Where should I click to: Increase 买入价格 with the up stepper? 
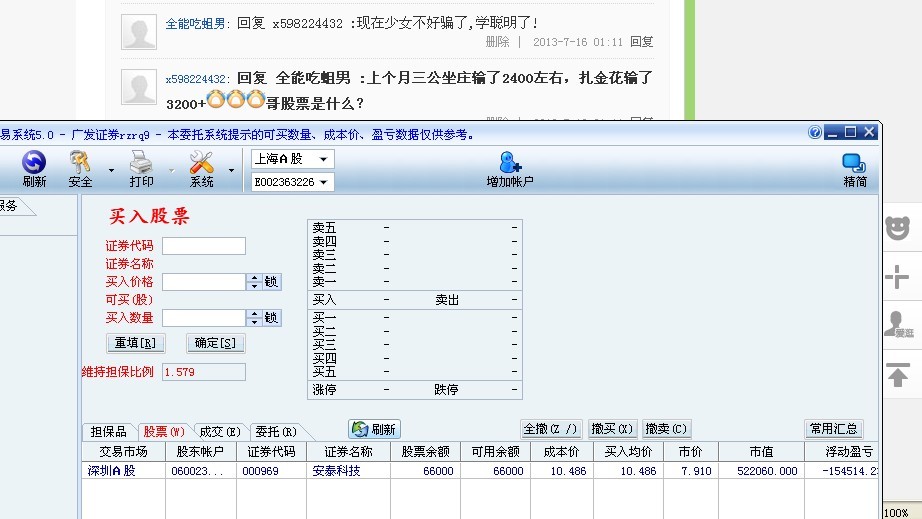tap(254, 277)
